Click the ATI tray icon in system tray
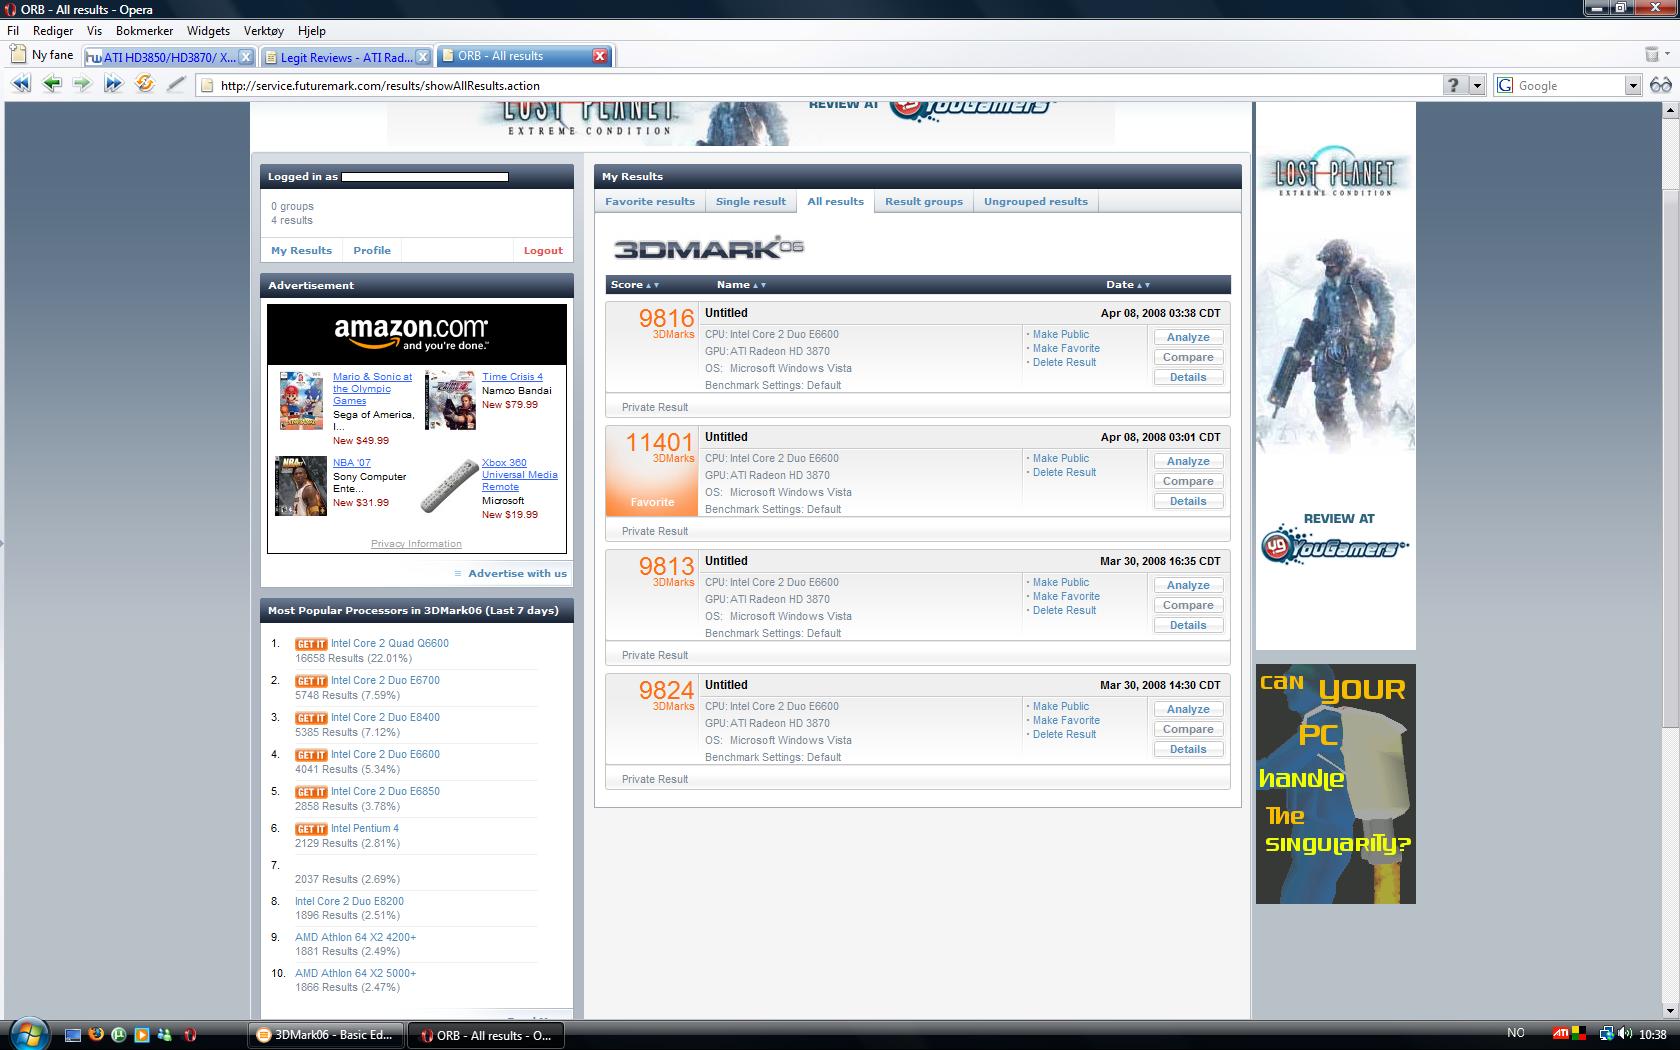 tap(1560, 1034)
